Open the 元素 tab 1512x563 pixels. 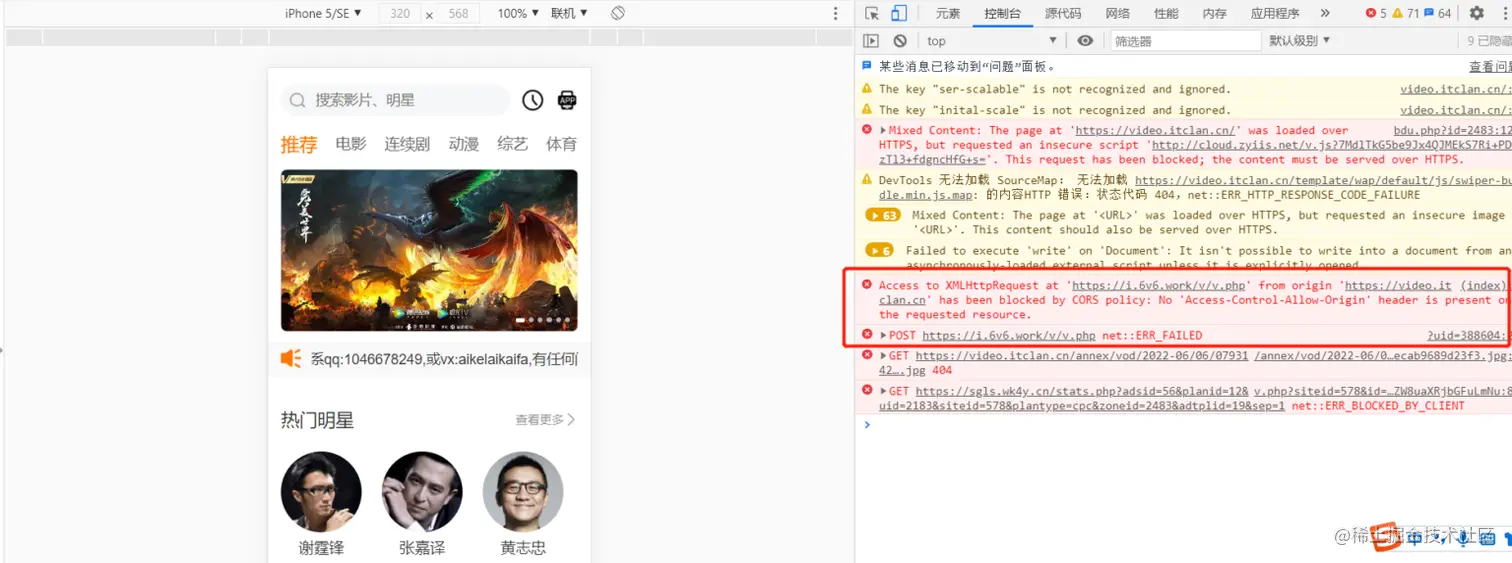pyautogui.click(x=948, y=13)
